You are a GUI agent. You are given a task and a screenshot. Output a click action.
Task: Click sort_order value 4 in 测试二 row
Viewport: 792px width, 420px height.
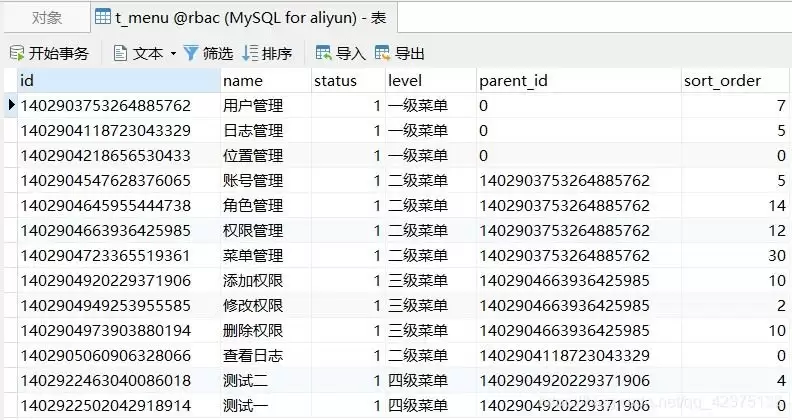click(x=781, y=381)
